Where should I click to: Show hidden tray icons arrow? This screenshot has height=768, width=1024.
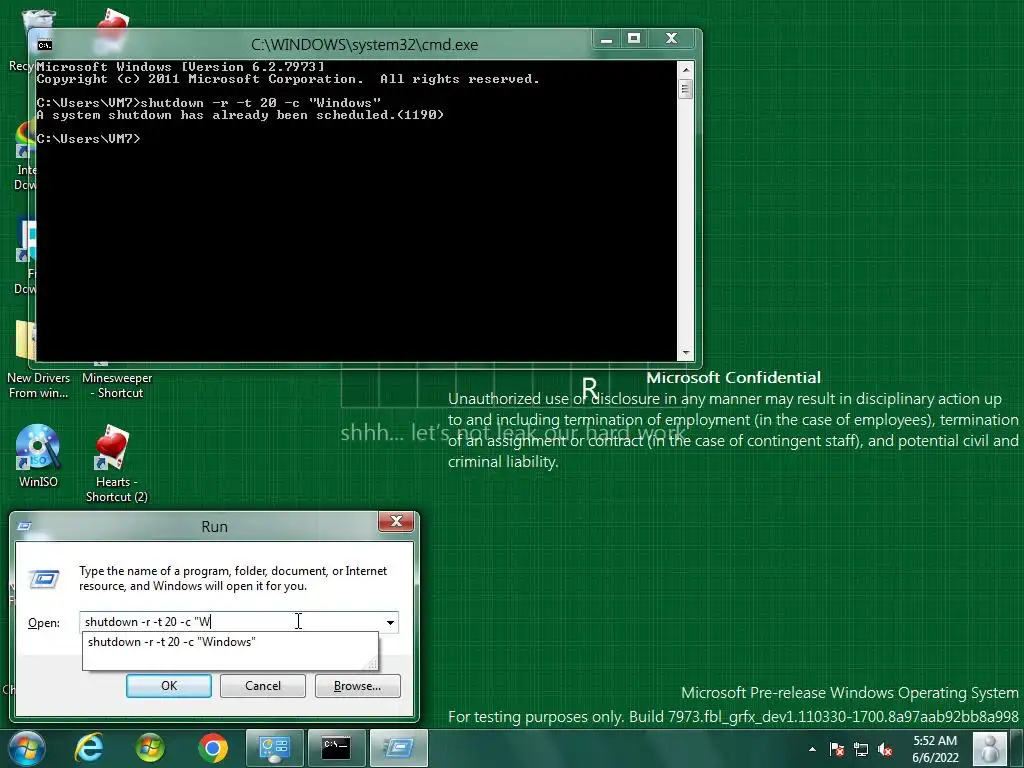click(812, 749)
